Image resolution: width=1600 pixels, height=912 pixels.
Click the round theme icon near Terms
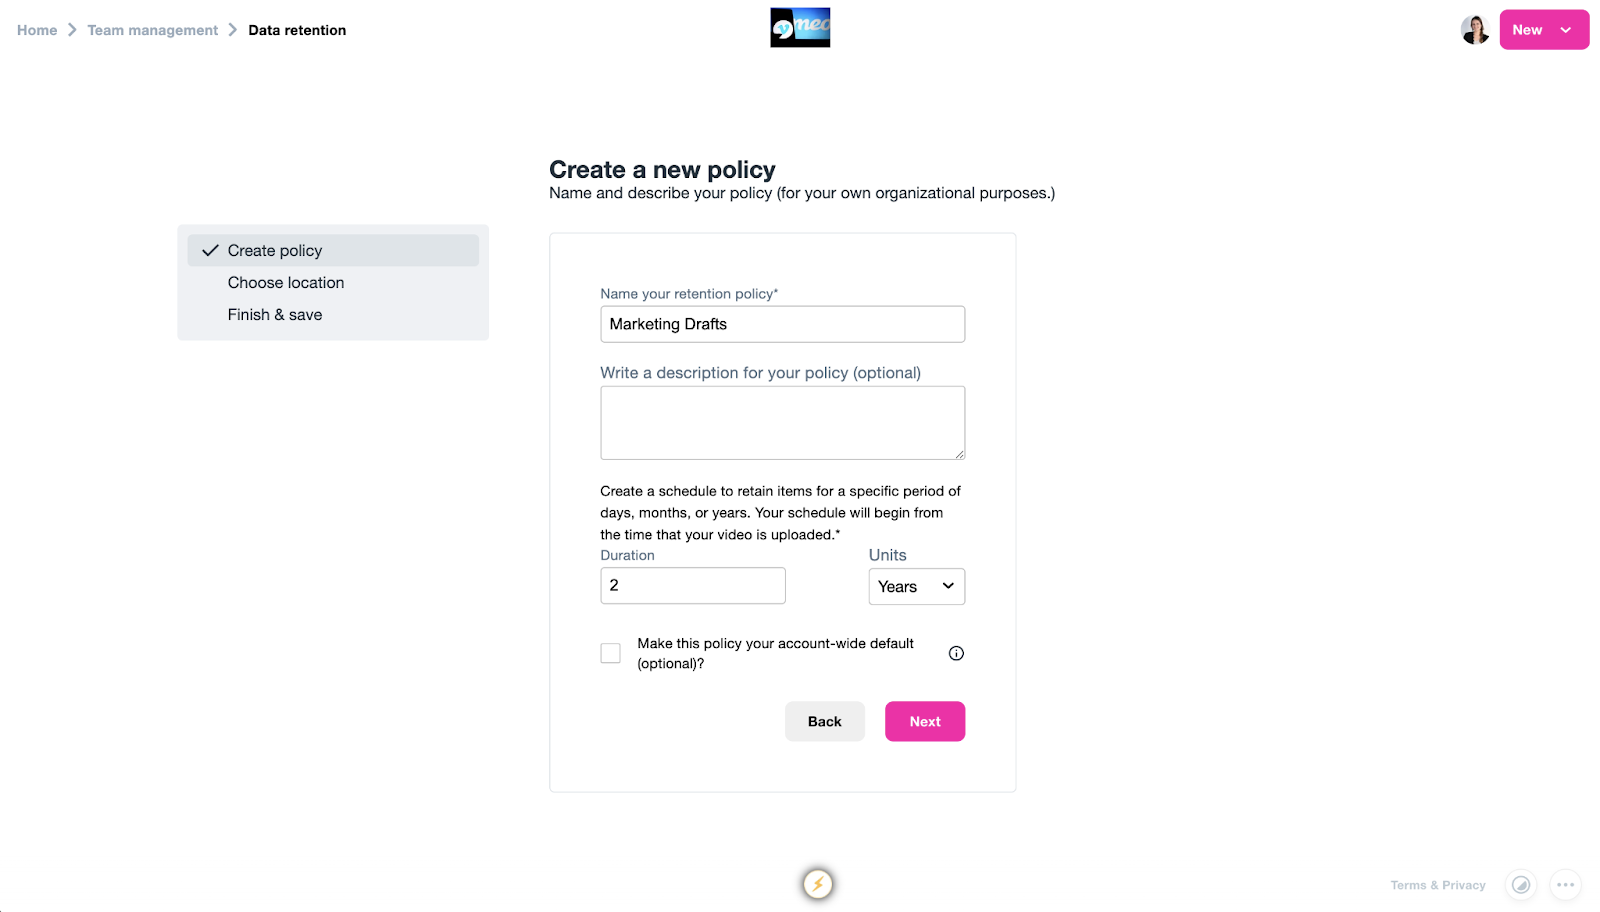pyautogui.click(x=1521, y=885)
